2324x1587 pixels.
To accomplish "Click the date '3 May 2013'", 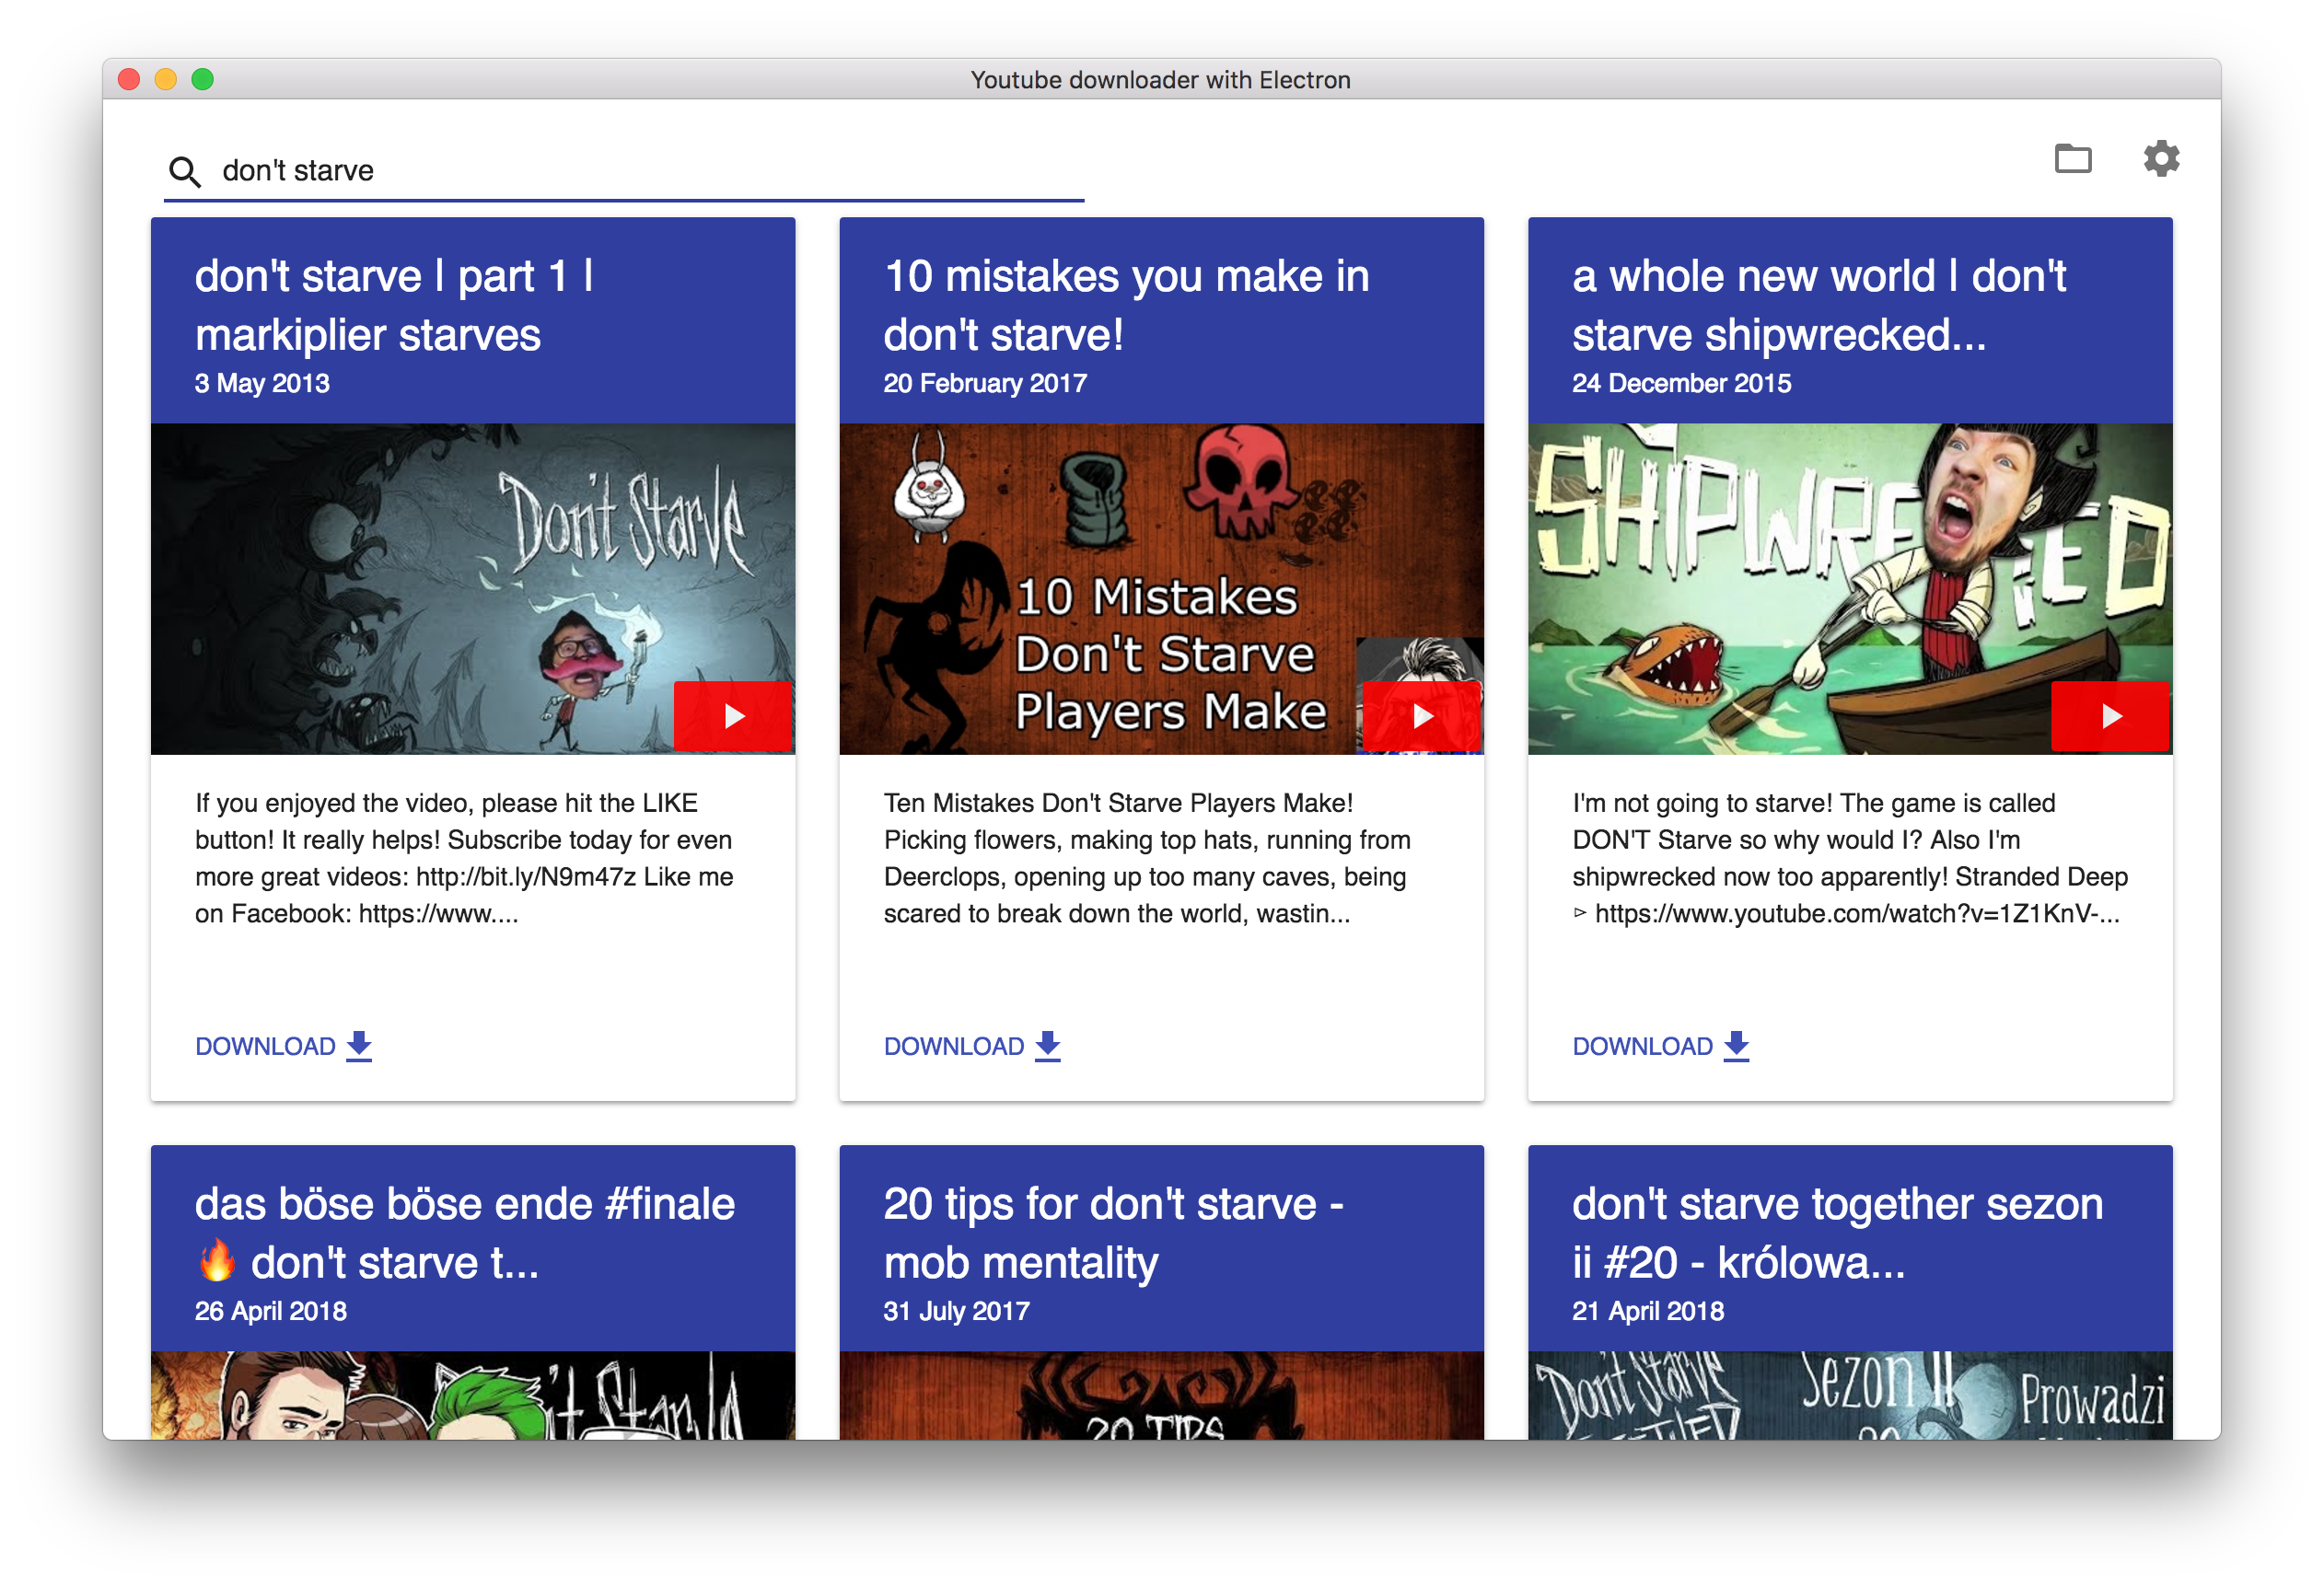I will tap(262, 383).
